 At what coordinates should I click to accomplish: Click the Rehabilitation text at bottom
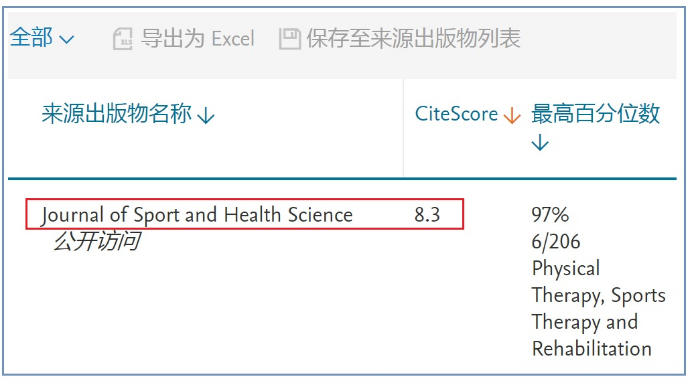click(591, 349)
